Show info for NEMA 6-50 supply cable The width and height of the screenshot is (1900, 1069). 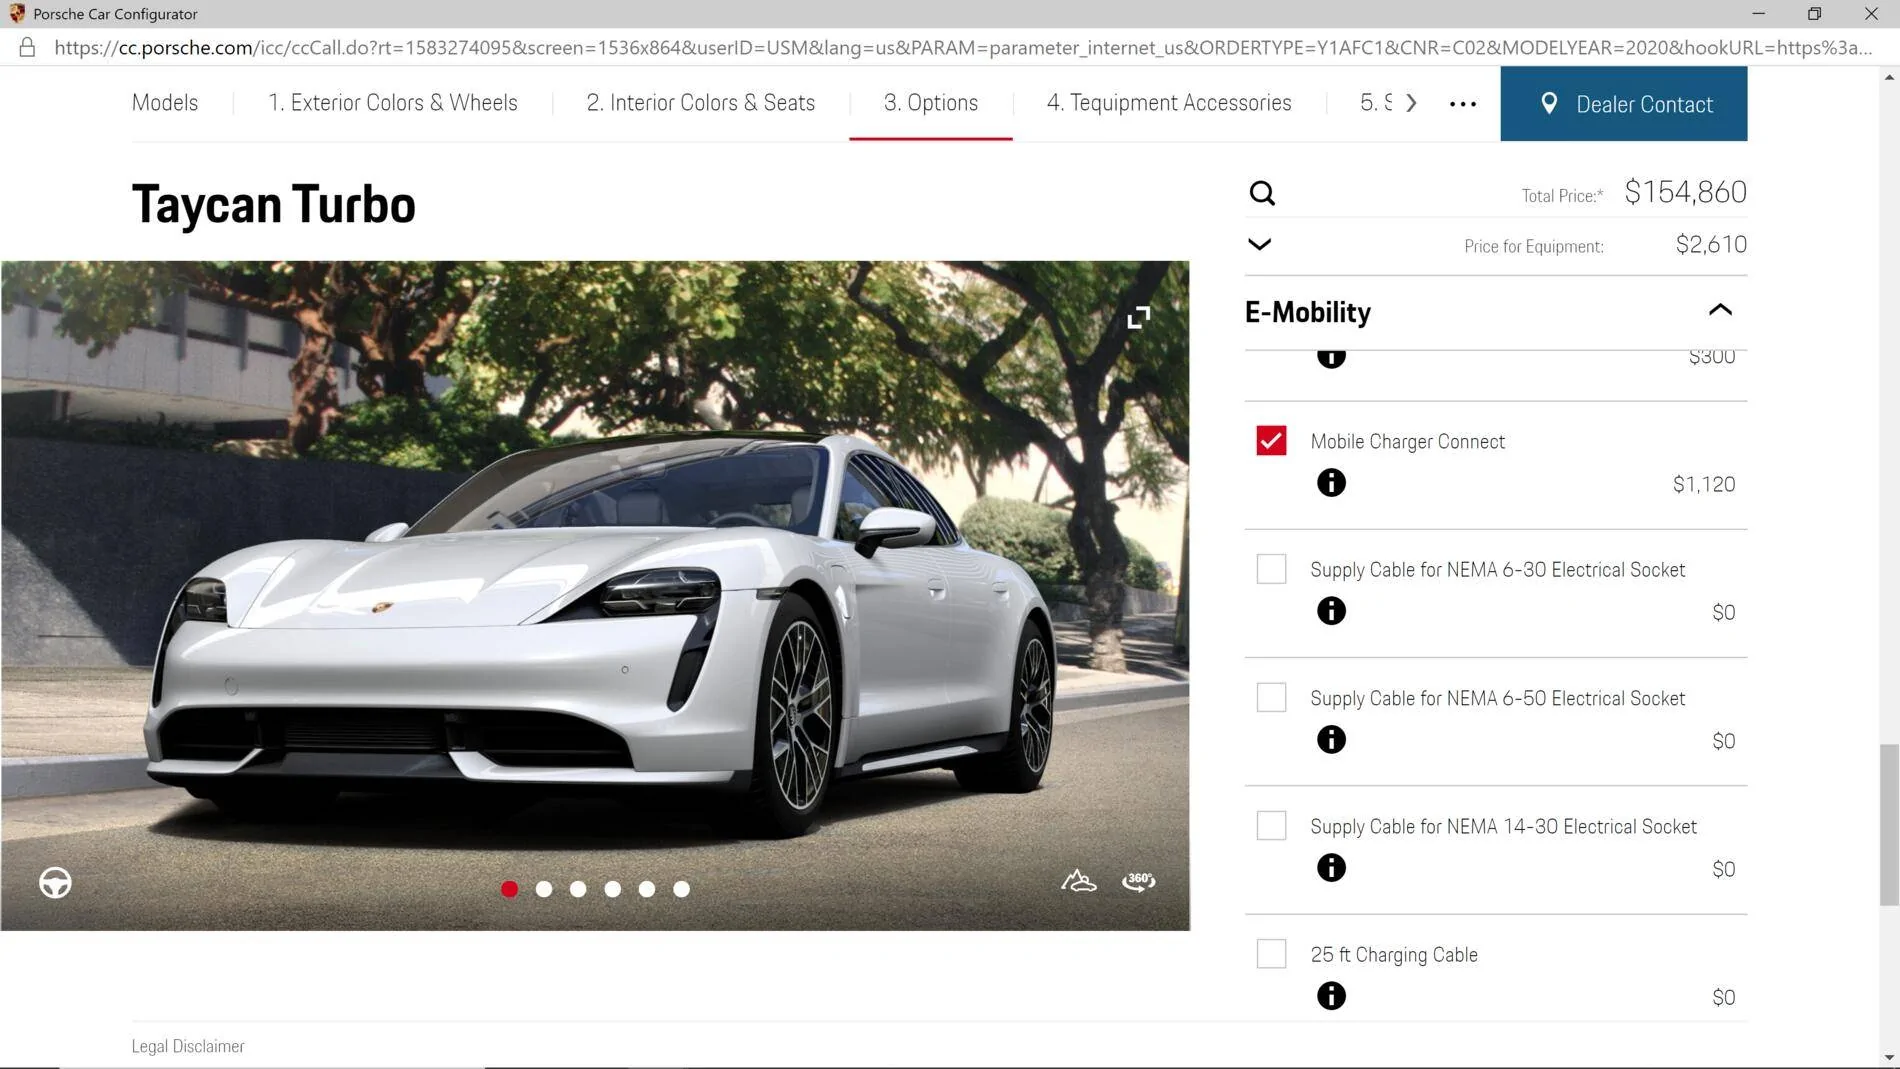click(x=1331, y=740)
